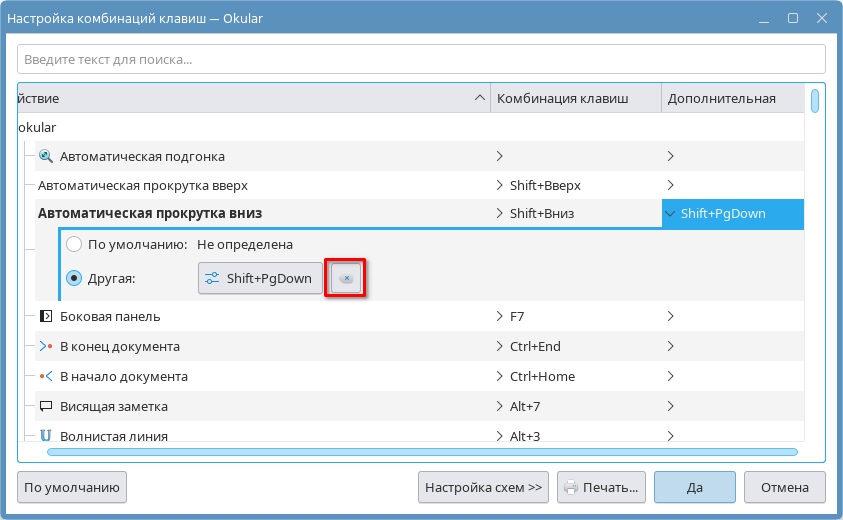
Task: Click the В начало документа icon
Action: pos(45,376)
